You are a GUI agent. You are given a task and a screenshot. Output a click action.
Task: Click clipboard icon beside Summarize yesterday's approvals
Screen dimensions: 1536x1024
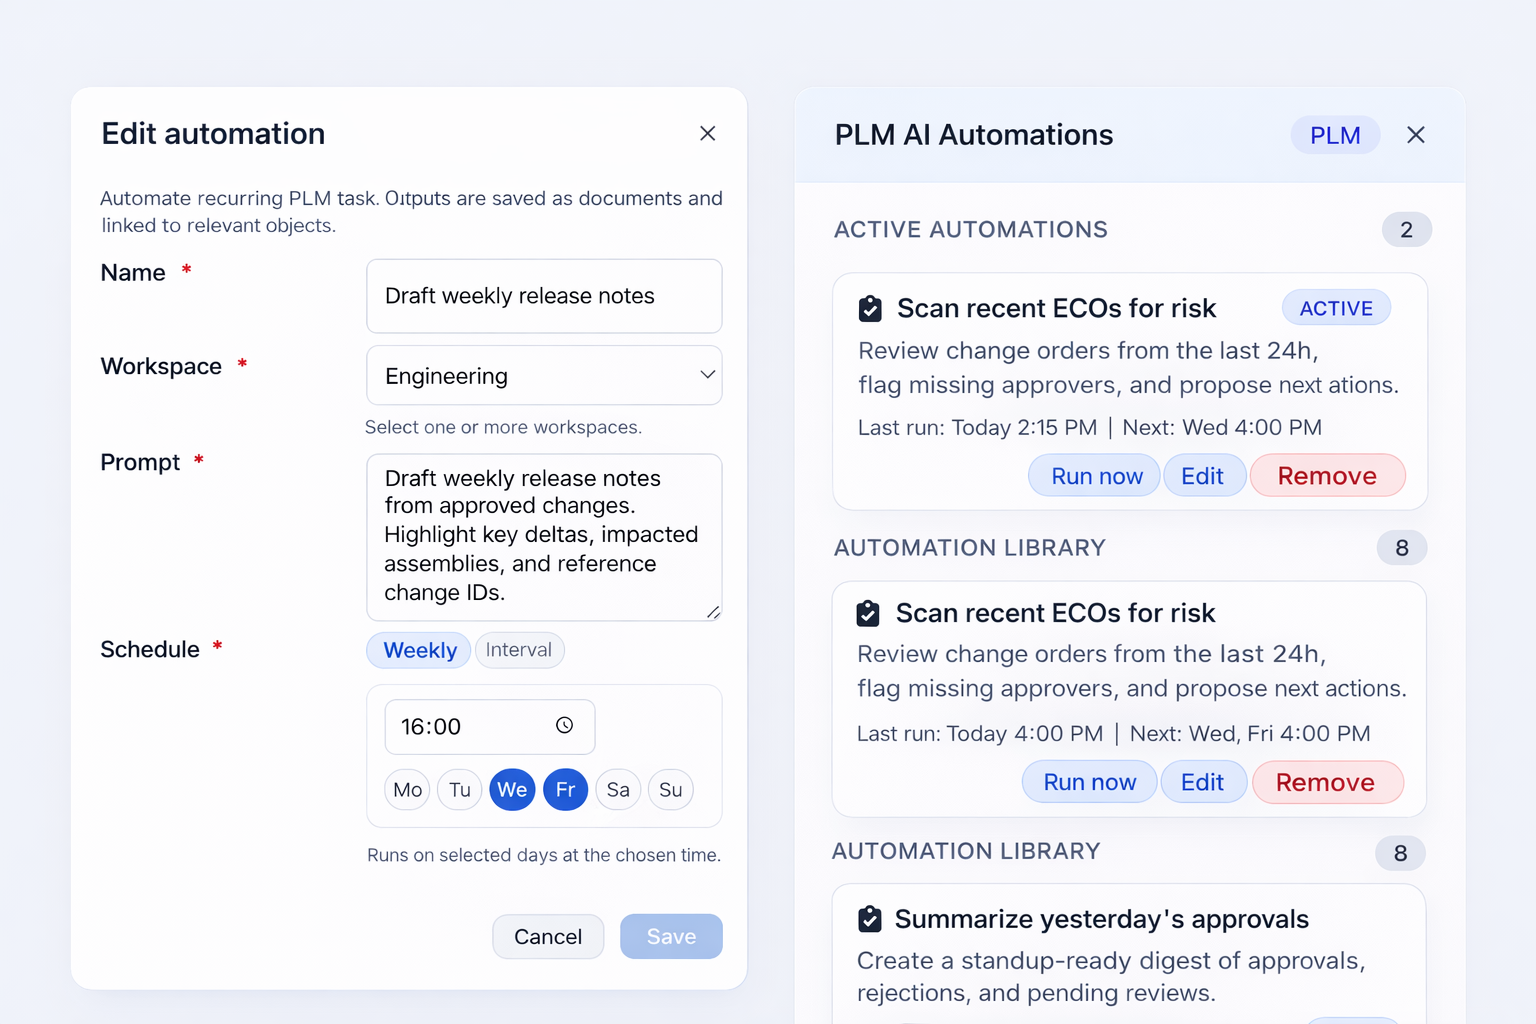870,918
